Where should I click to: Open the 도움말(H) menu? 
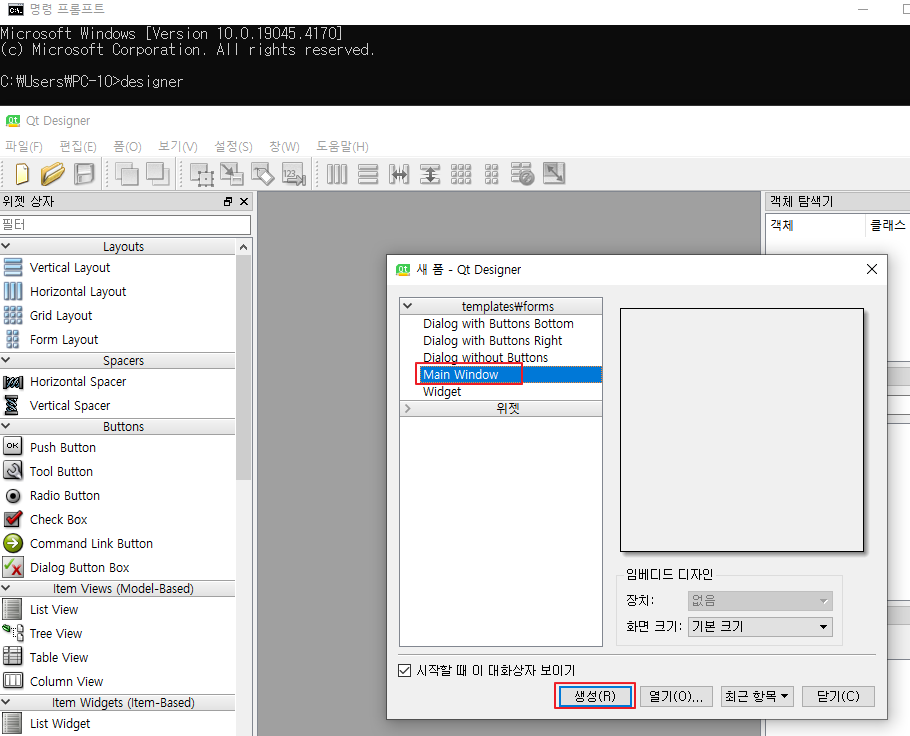coord(342,146)
